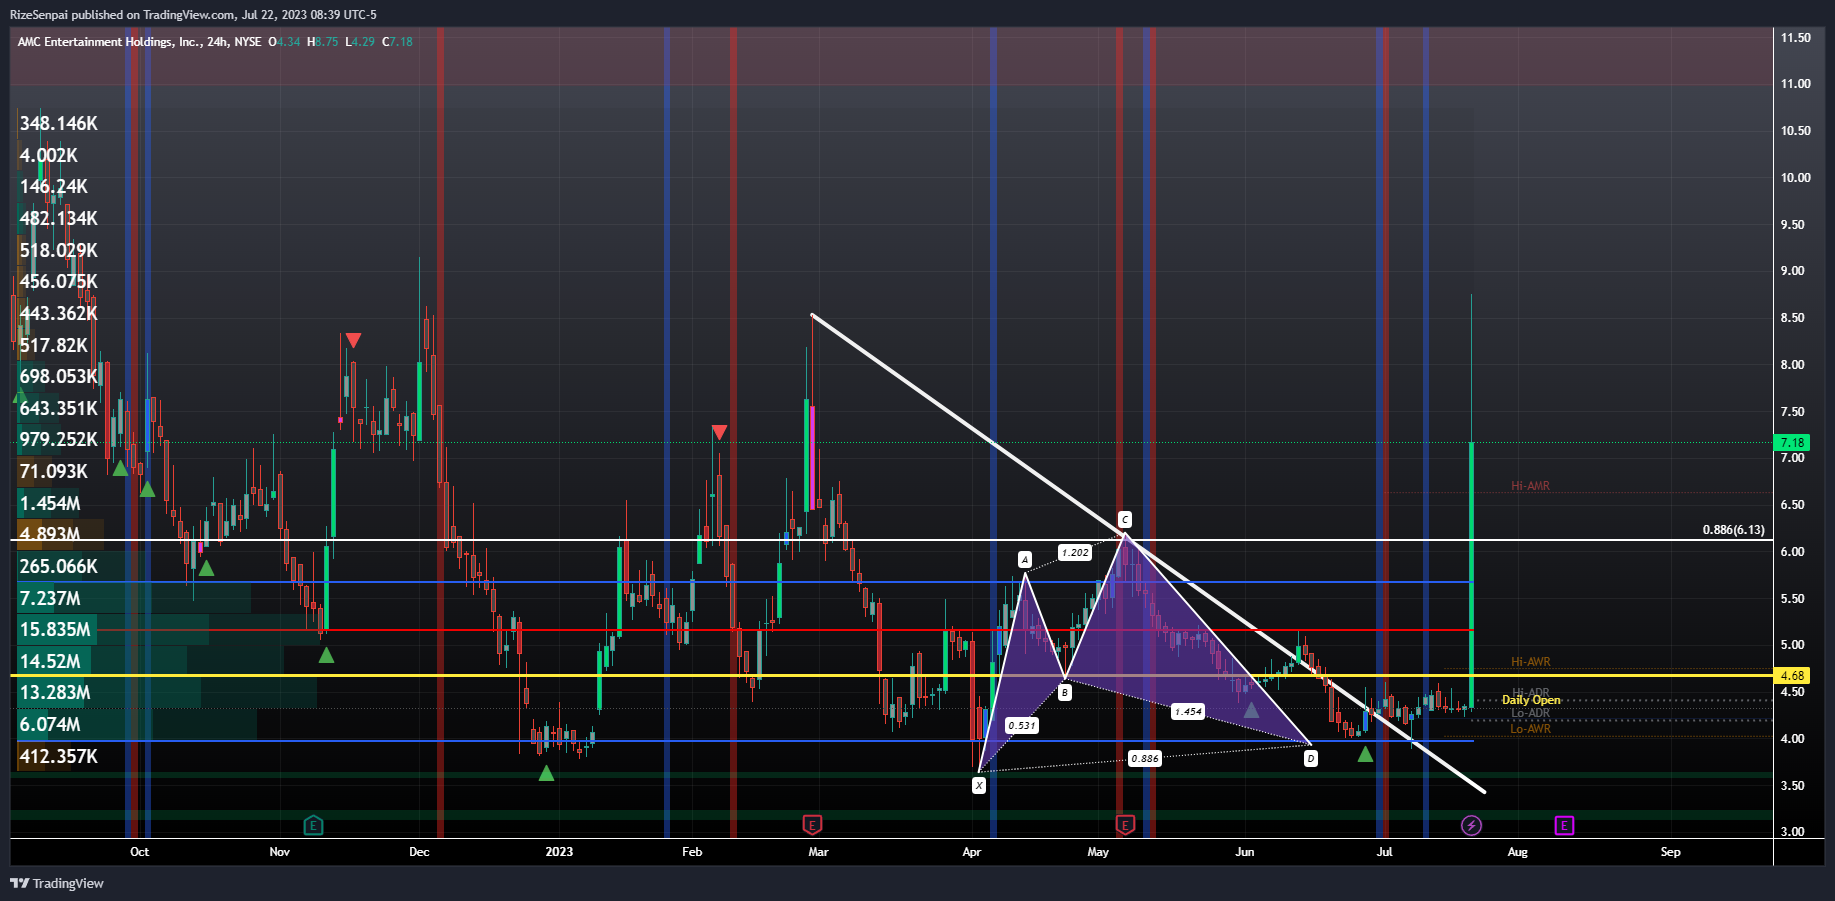The image size is (1835, 901).
Task: Click the C7.18 close value in header
Action: (x=397, y=42)
